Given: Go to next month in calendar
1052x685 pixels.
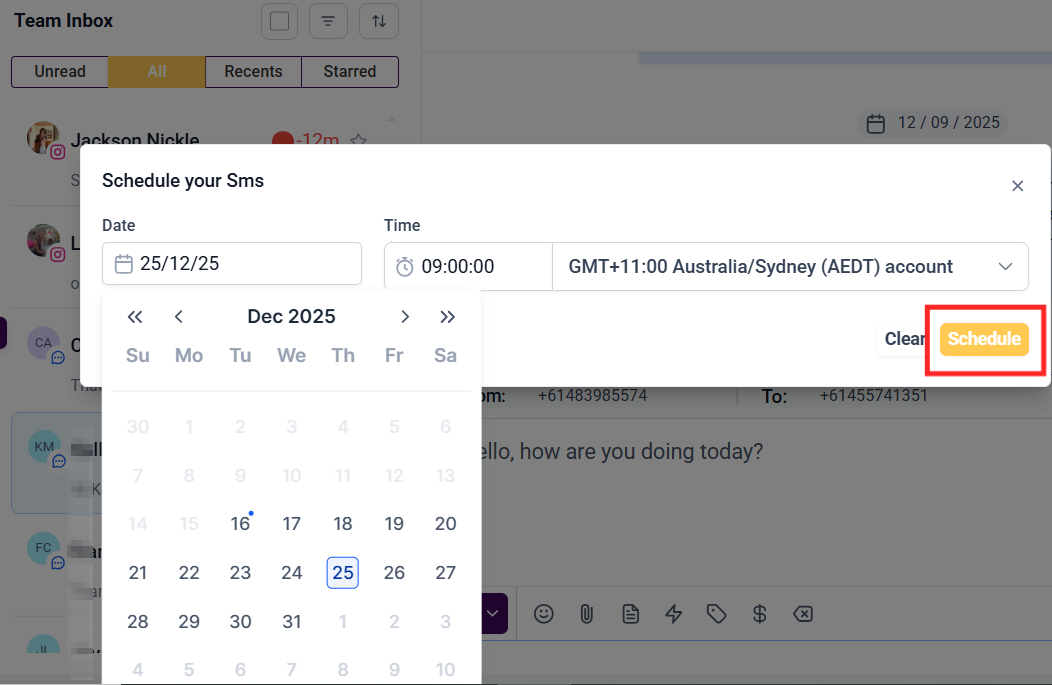Looking at the screenshot, I should tap(405, 317).
